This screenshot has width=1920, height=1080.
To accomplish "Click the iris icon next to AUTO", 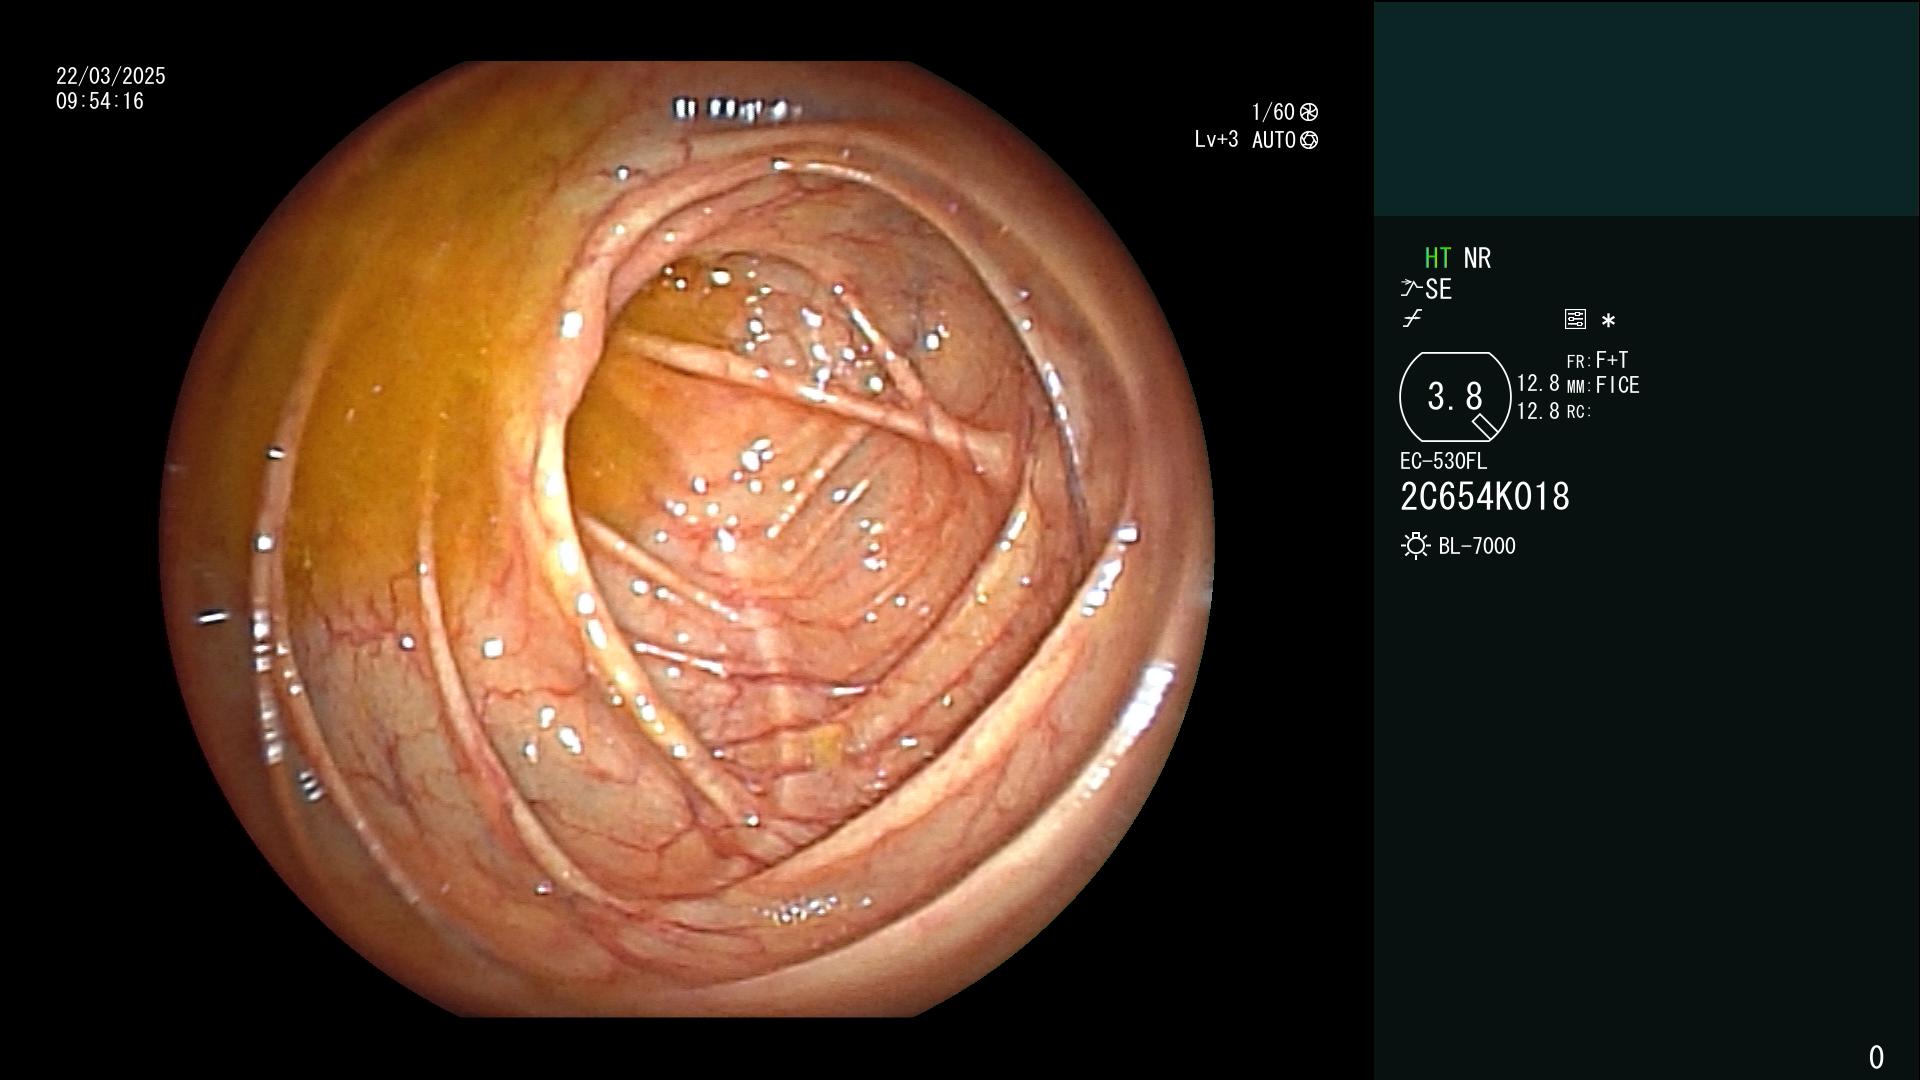I will point(1309,140).
